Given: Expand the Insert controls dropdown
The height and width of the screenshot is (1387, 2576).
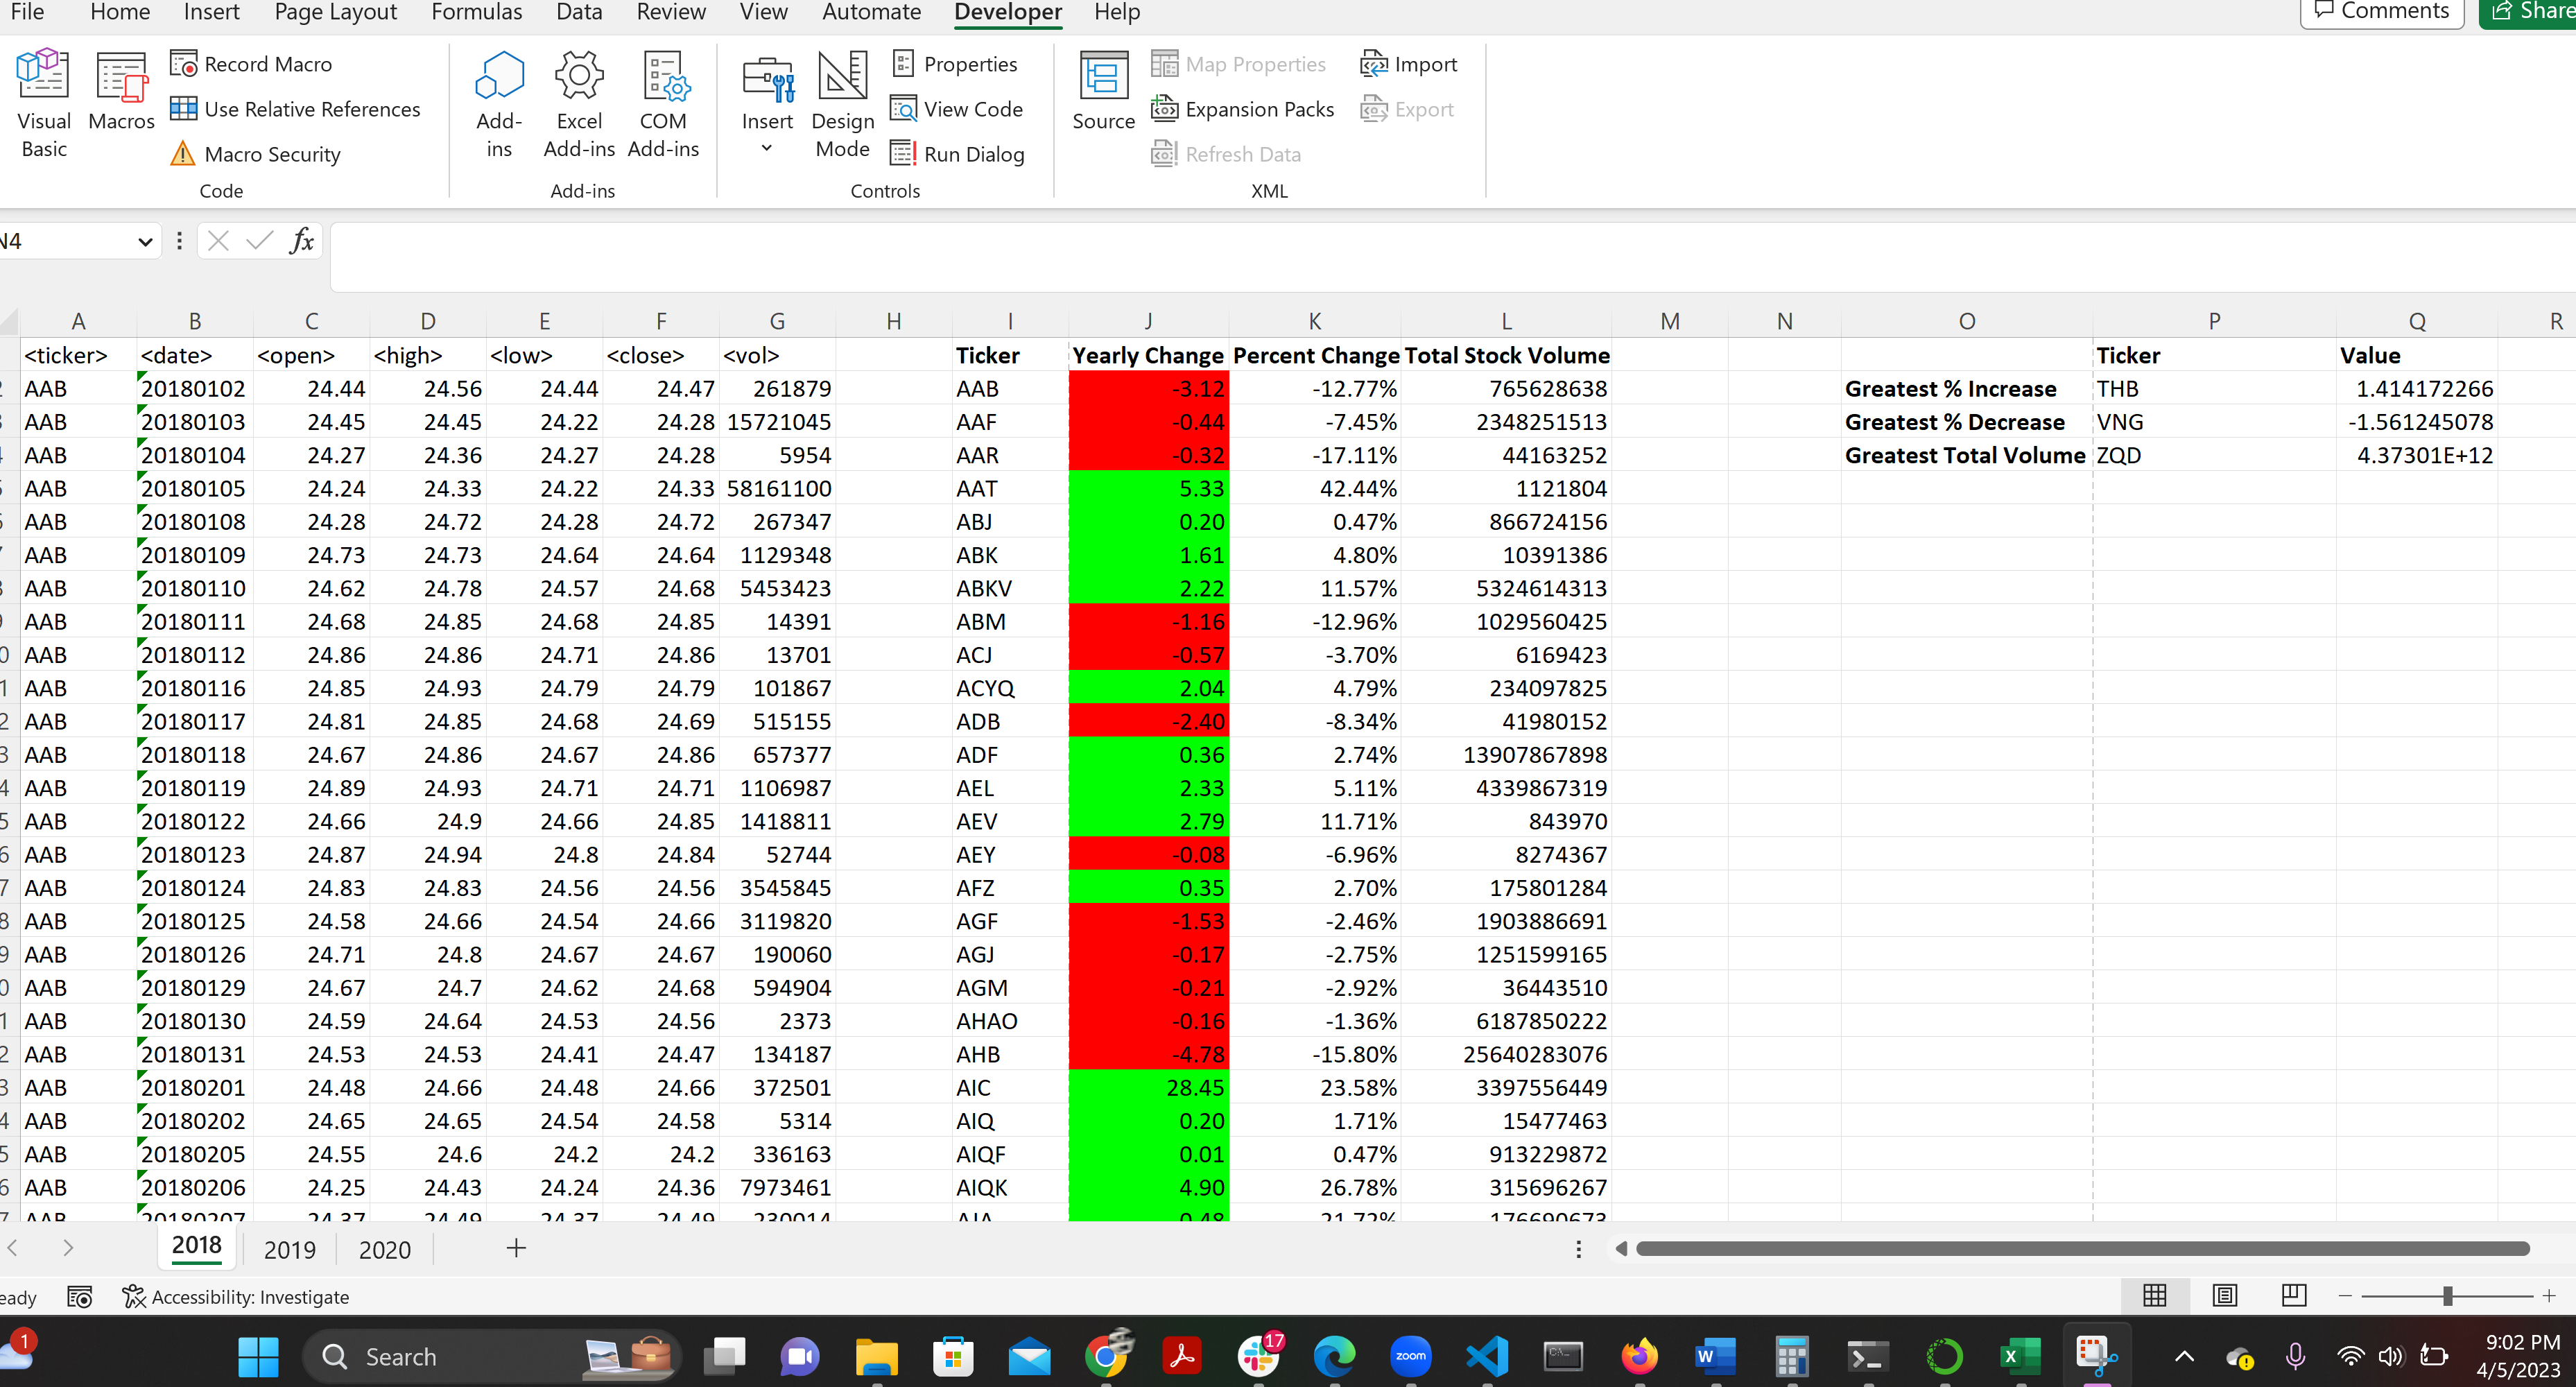Looking at the screenshot, I should (x=766, y=146).
